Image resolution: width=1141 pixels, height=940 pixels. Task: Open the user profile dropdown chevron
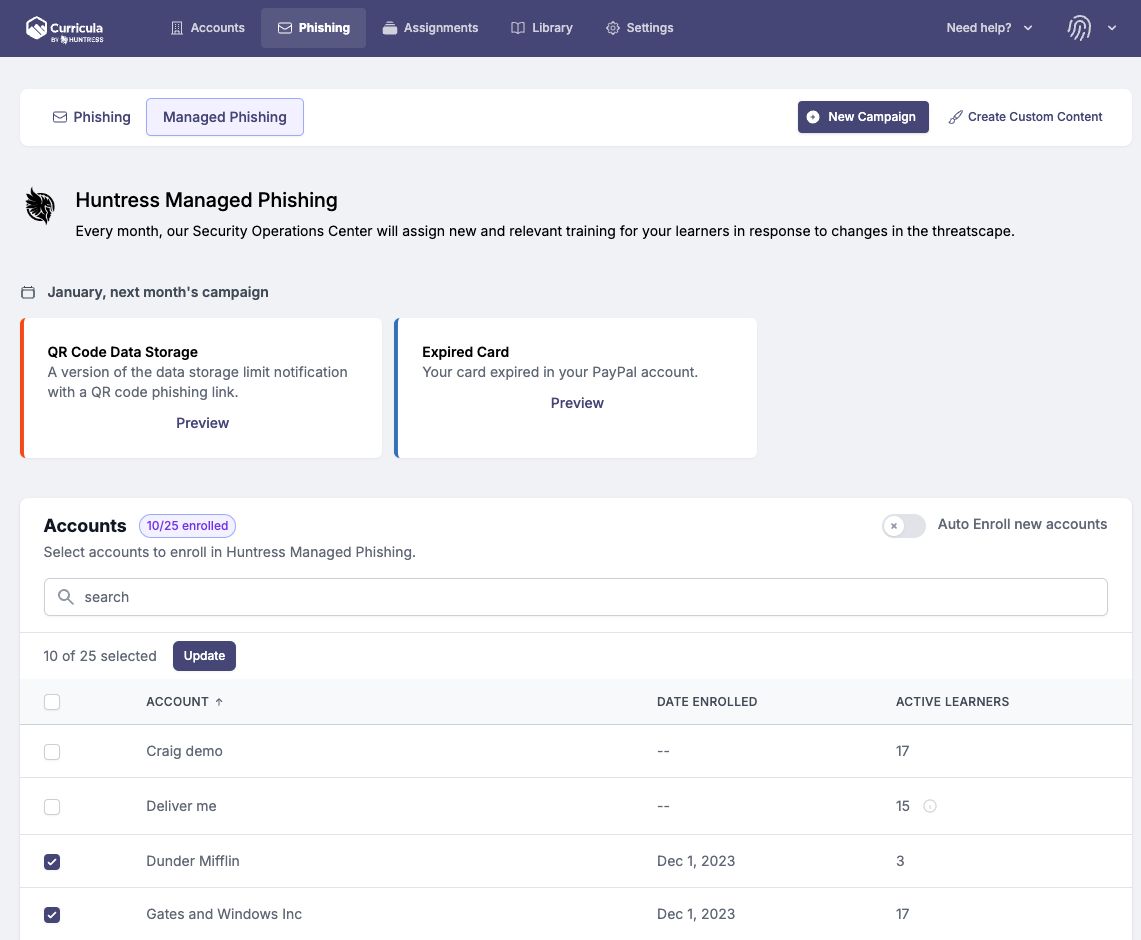coord(1112,28)
